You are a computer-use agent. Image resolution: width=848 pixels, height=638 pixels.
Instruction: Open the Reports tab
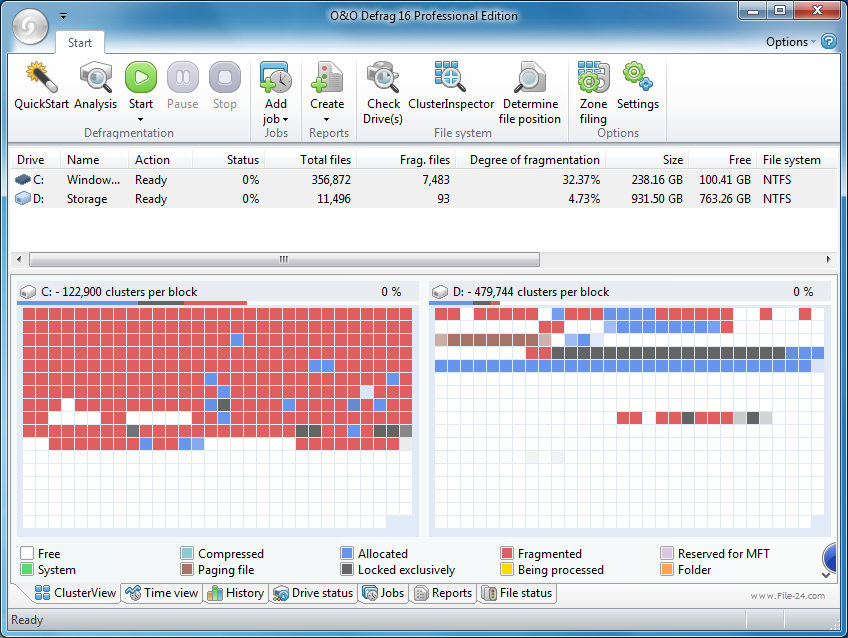pyautogui.click(x=443, y=593)
